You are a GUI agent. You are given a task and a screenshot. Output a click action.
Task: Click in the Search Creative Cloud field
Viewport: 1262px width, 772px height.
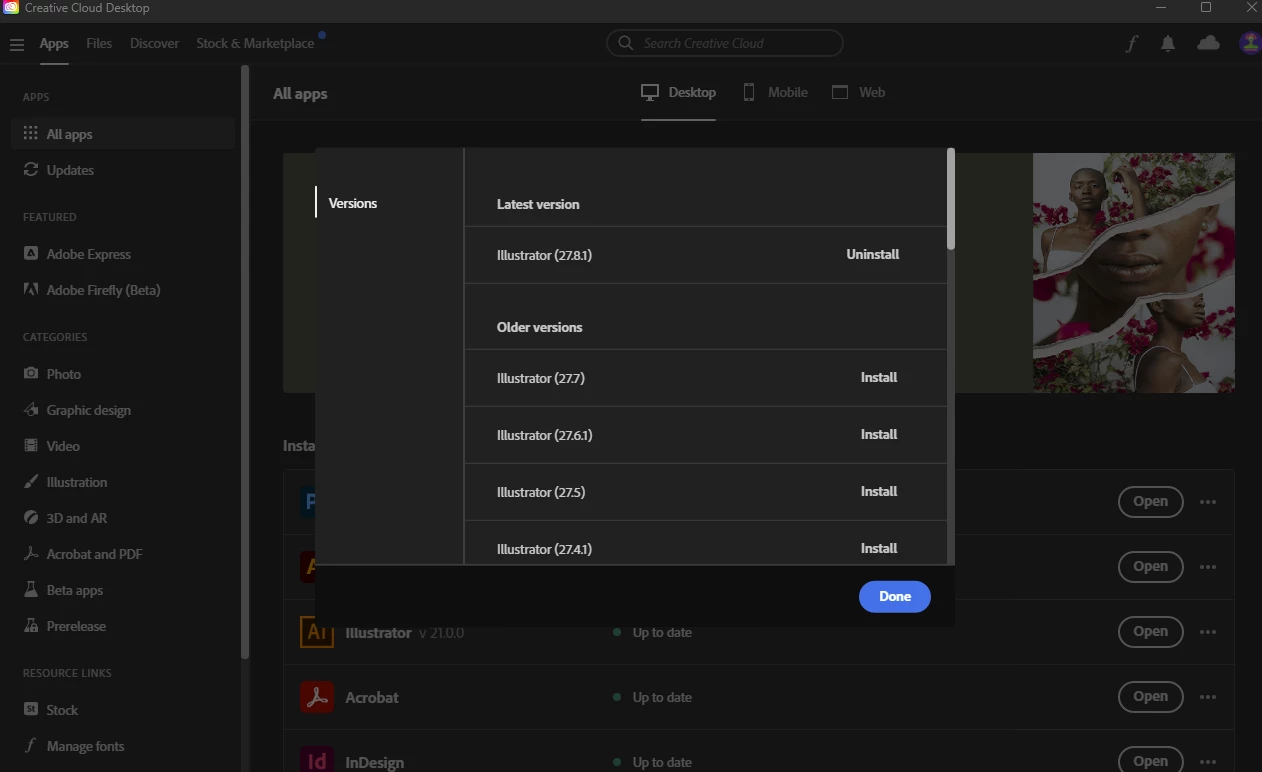point(724,43)
